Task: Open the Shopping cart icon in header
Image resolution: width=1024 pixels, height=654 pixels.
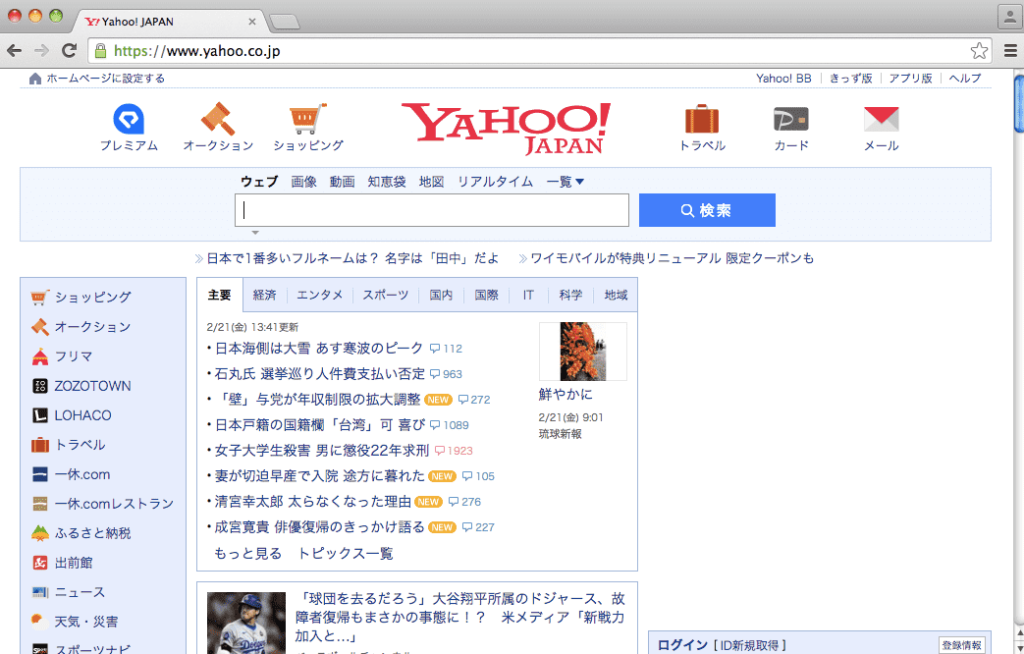Action: [x=308, y=119]
